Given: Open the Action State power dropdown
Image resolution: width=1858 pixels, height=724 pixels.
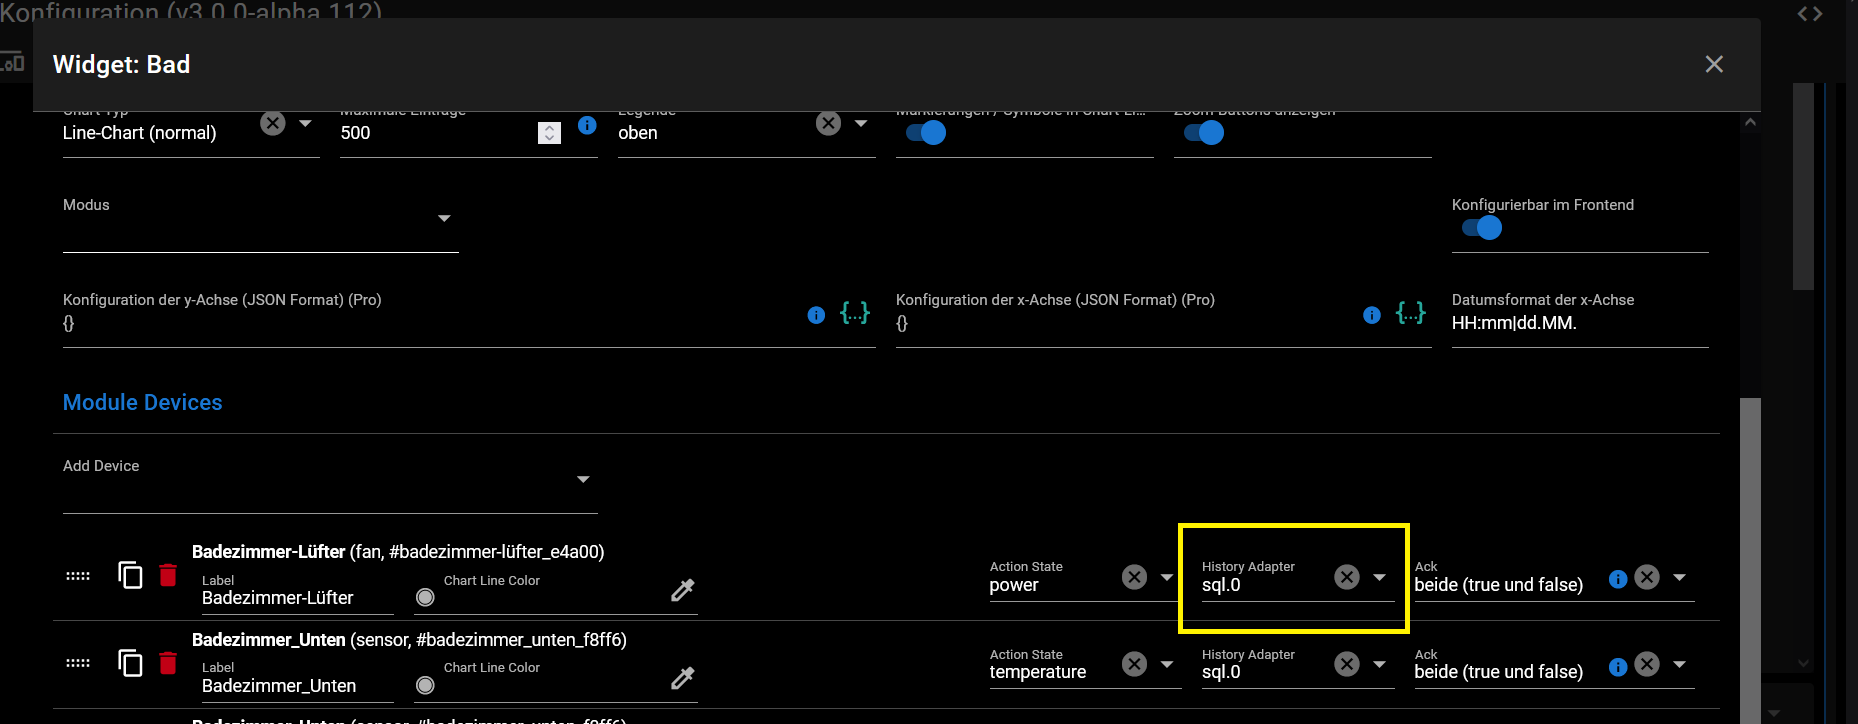Looking at the screenshot, I should (1167, 577).
